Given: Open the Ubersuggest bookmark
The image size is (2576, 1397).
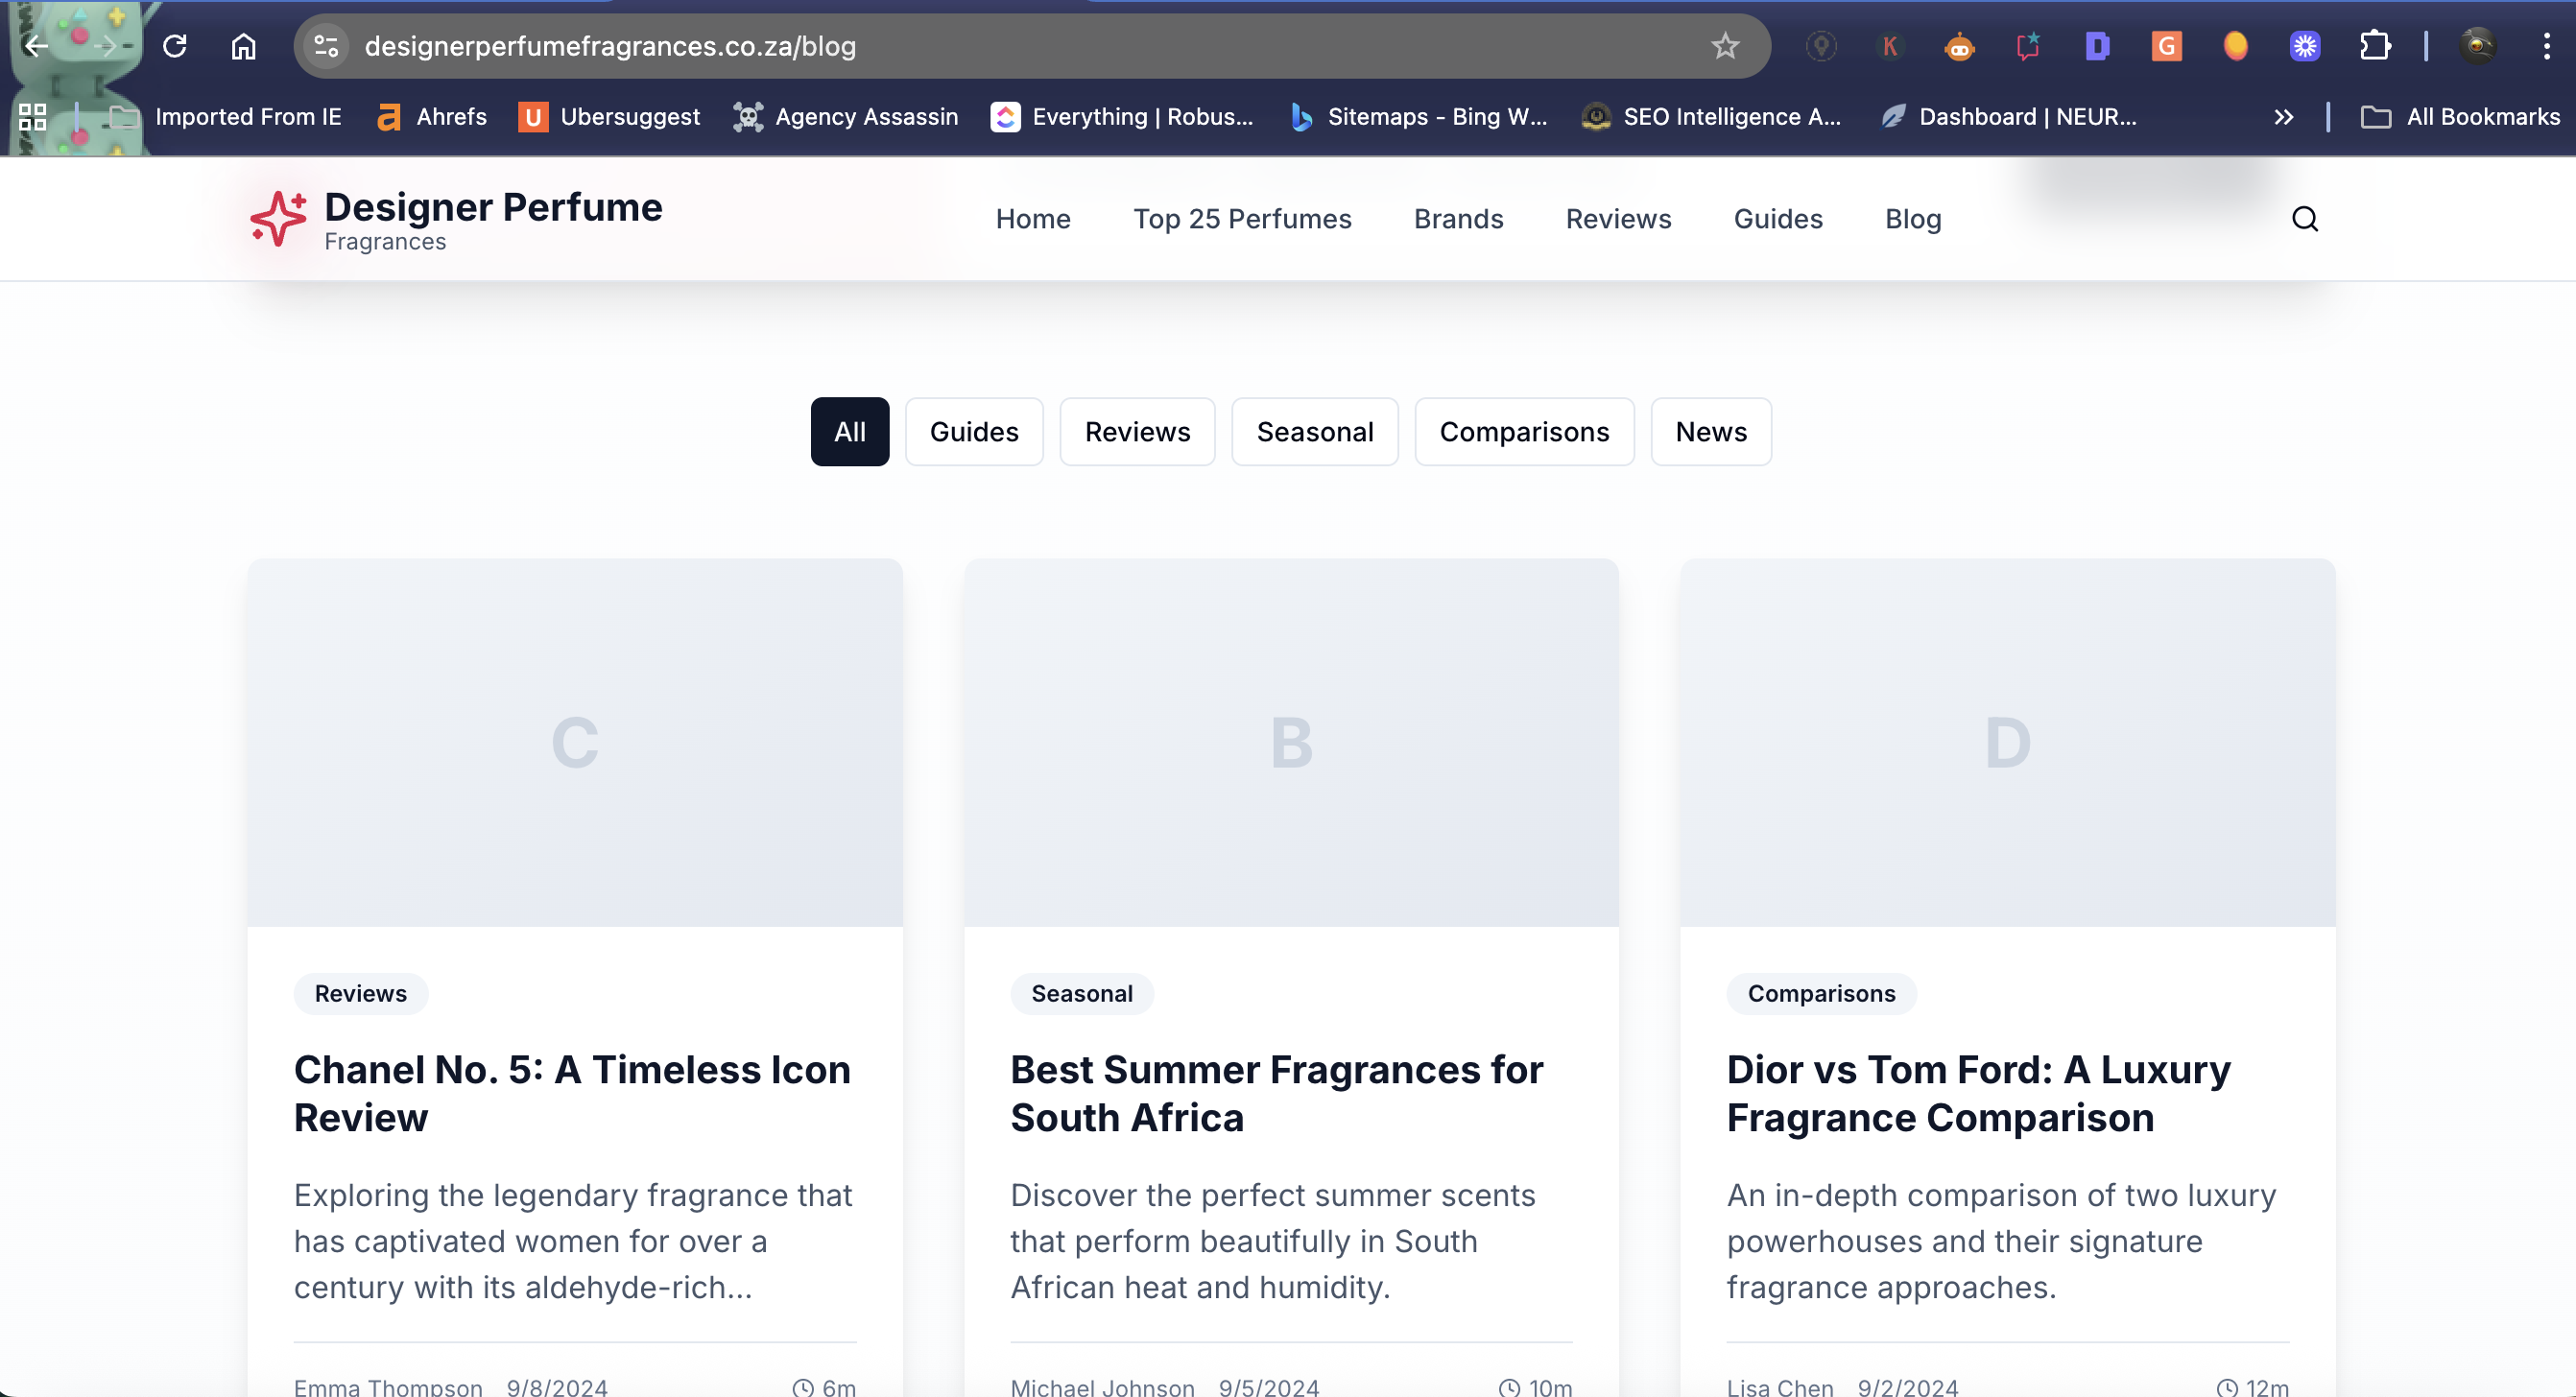Looking at the screenshot, I should pos(609,117).
